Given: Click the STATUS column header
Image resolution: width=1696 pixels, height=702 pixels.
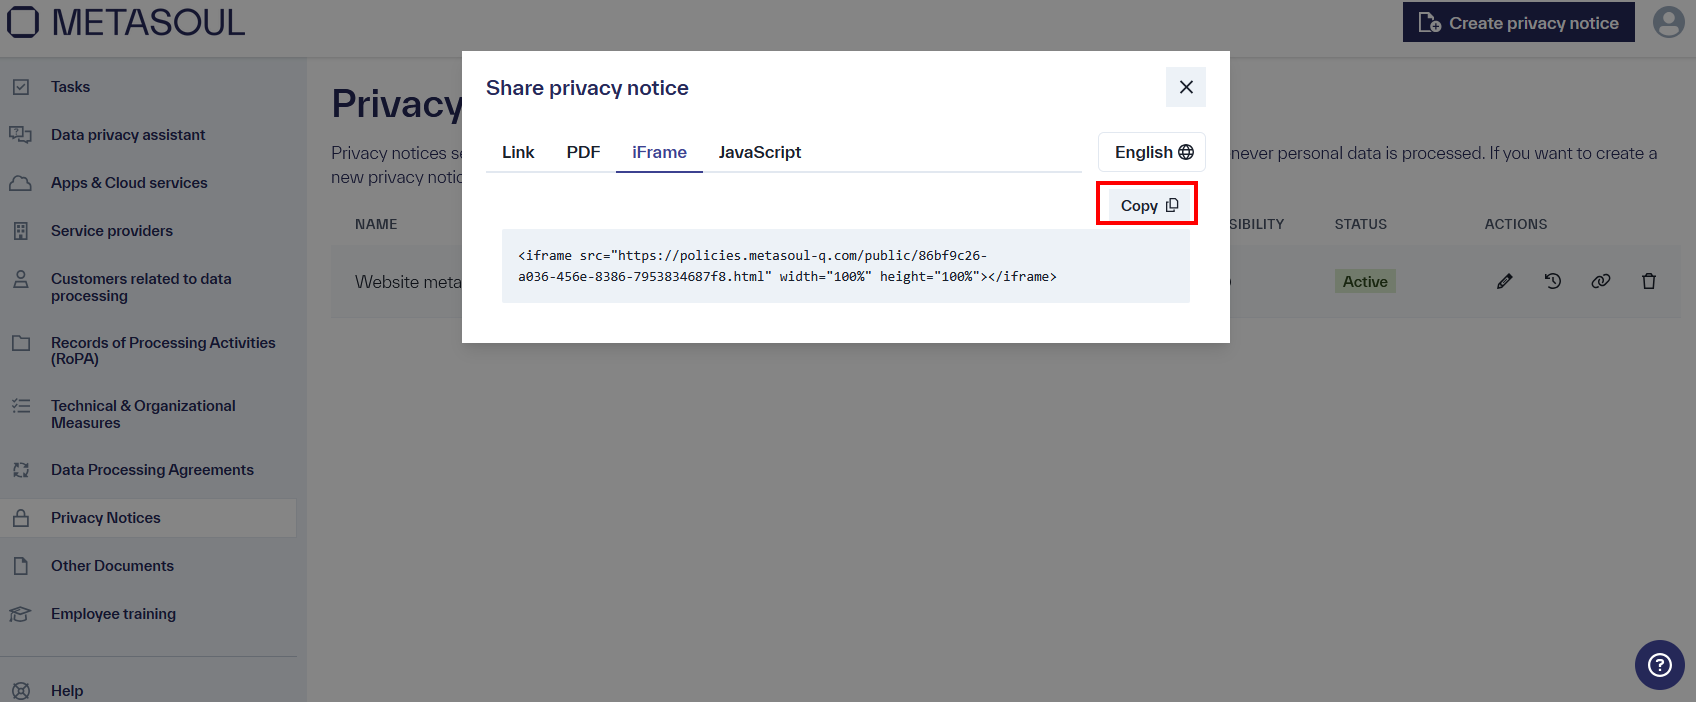Looking at the screenshot, I should (x=1361, y=224).
